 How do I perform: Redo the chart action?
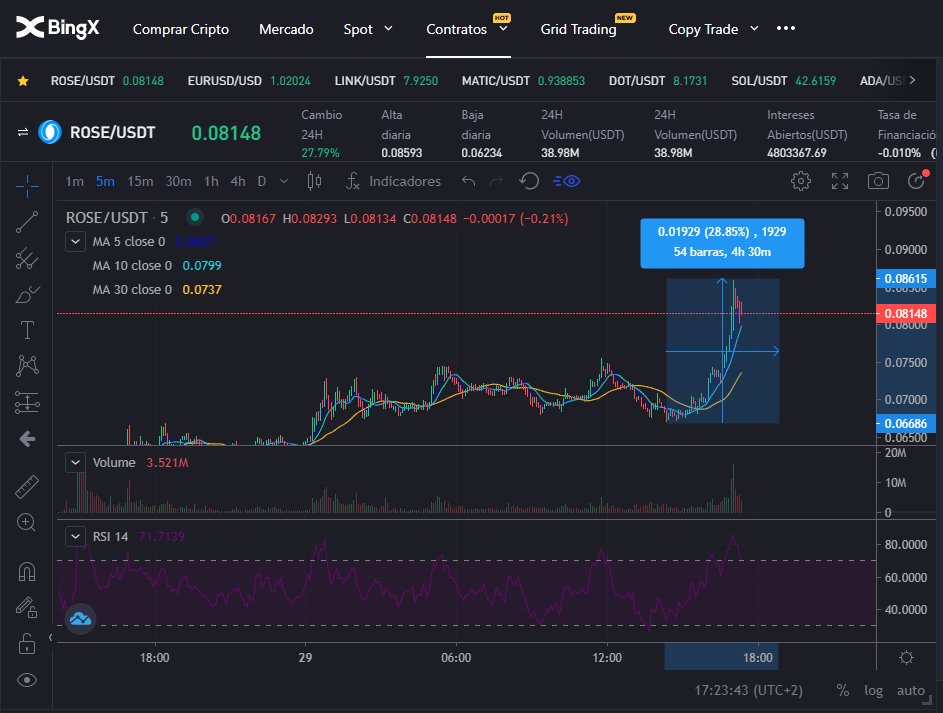pyautogui.click(x=496, y=181)
